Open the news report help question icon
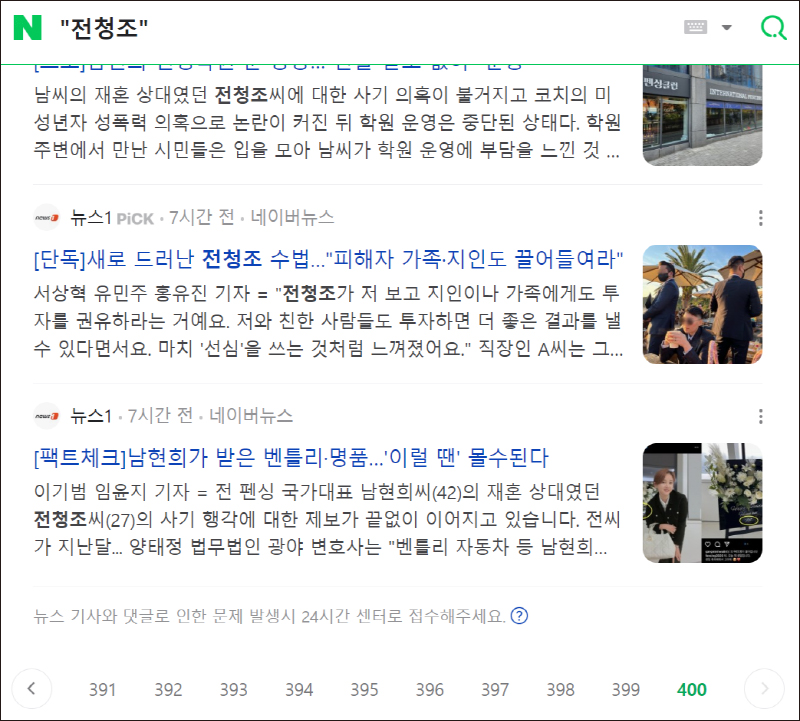Screen dimensions: 800x721 click(519, 616)
